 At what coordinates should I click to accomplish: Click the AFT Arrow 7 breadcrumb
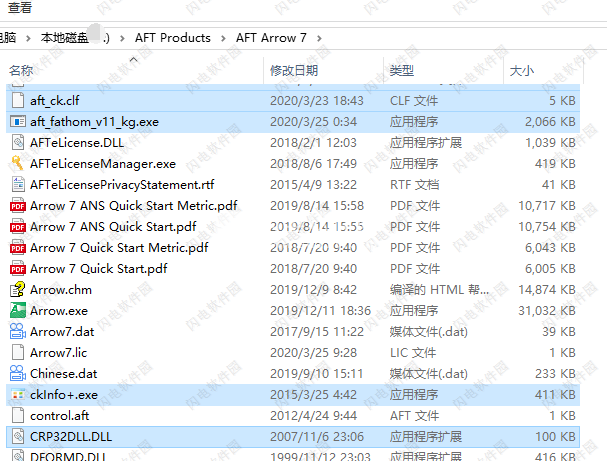click(x=271, y=38)
